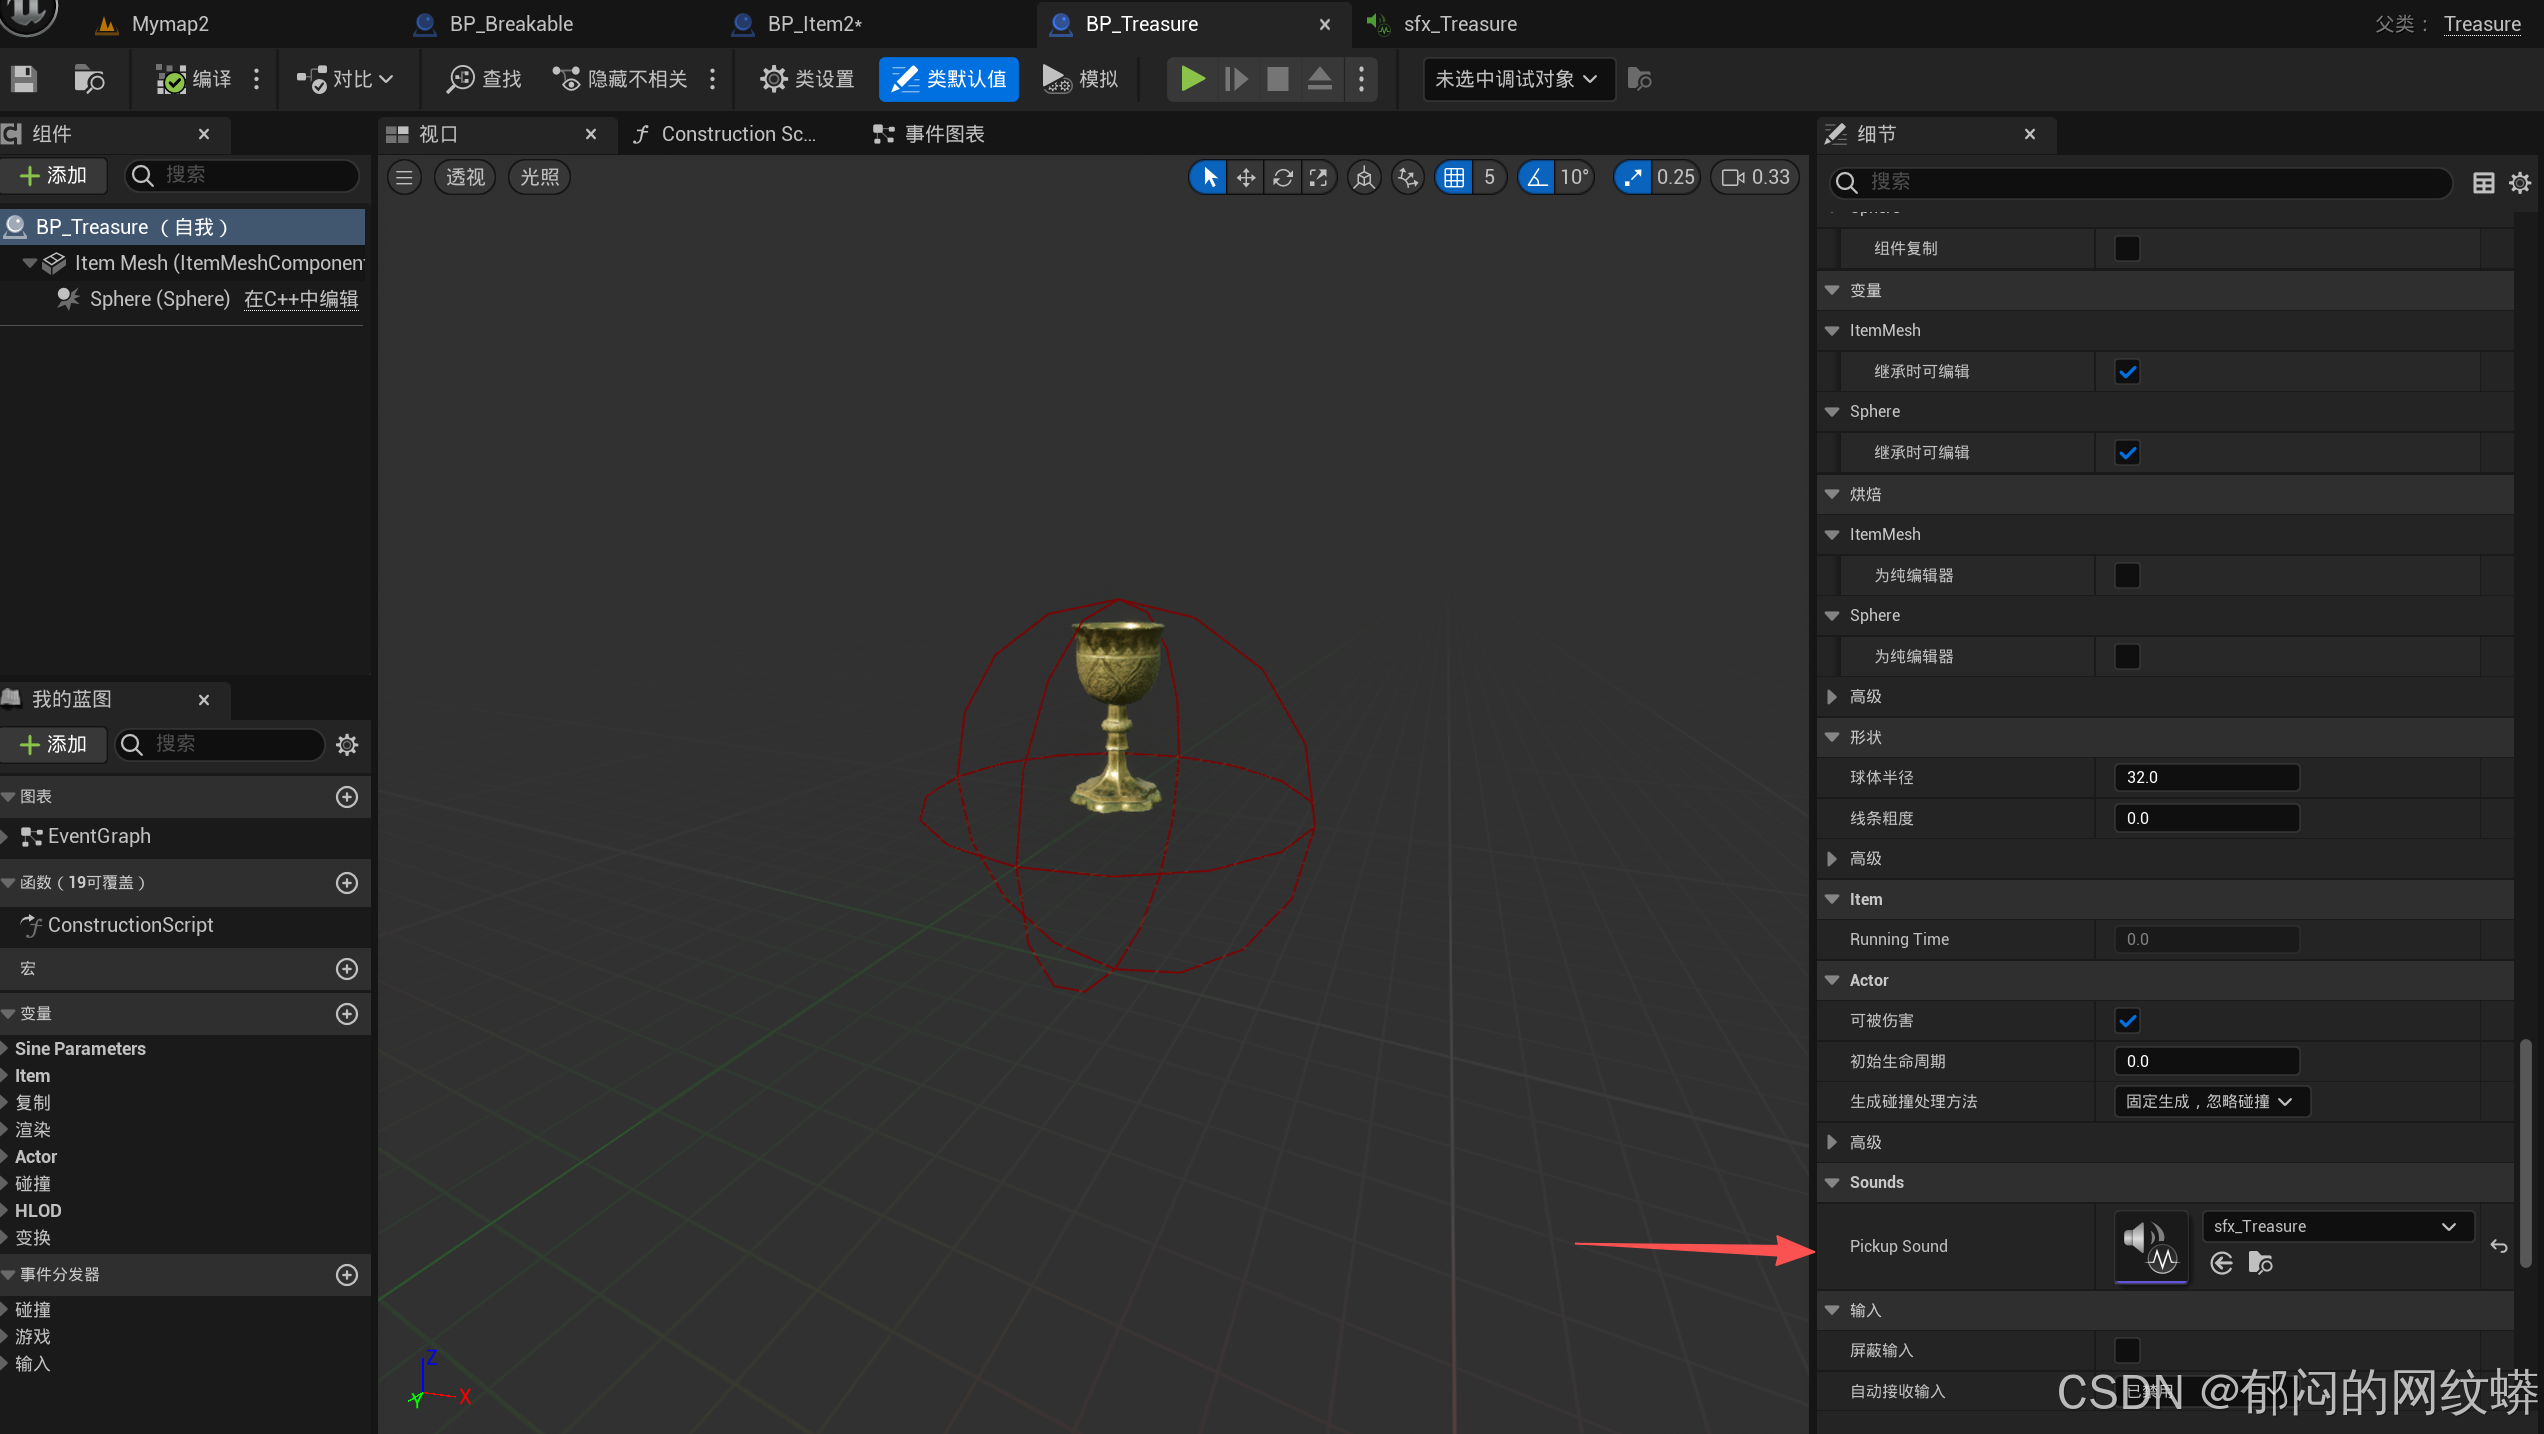Open the Treasure parent class link
Screen dimensions: 2544x1434
pyautogui.click(x=2481, y=24)
